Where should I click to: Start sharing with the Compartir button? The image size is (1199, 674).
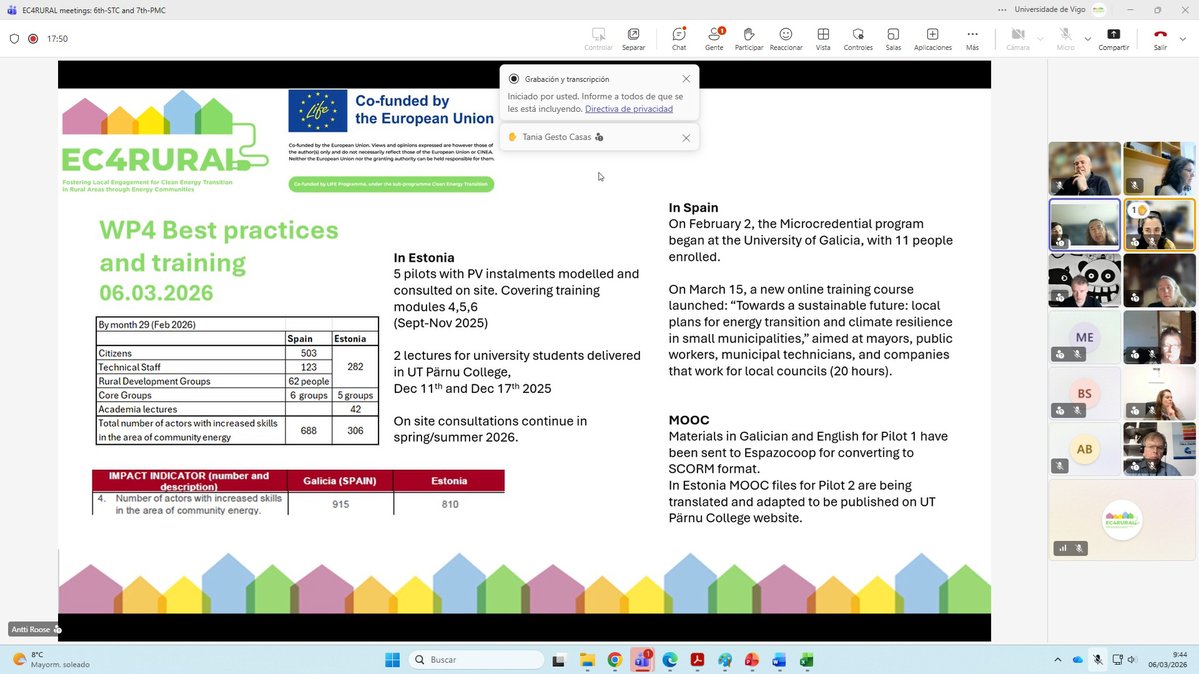tap(1113, 34)
